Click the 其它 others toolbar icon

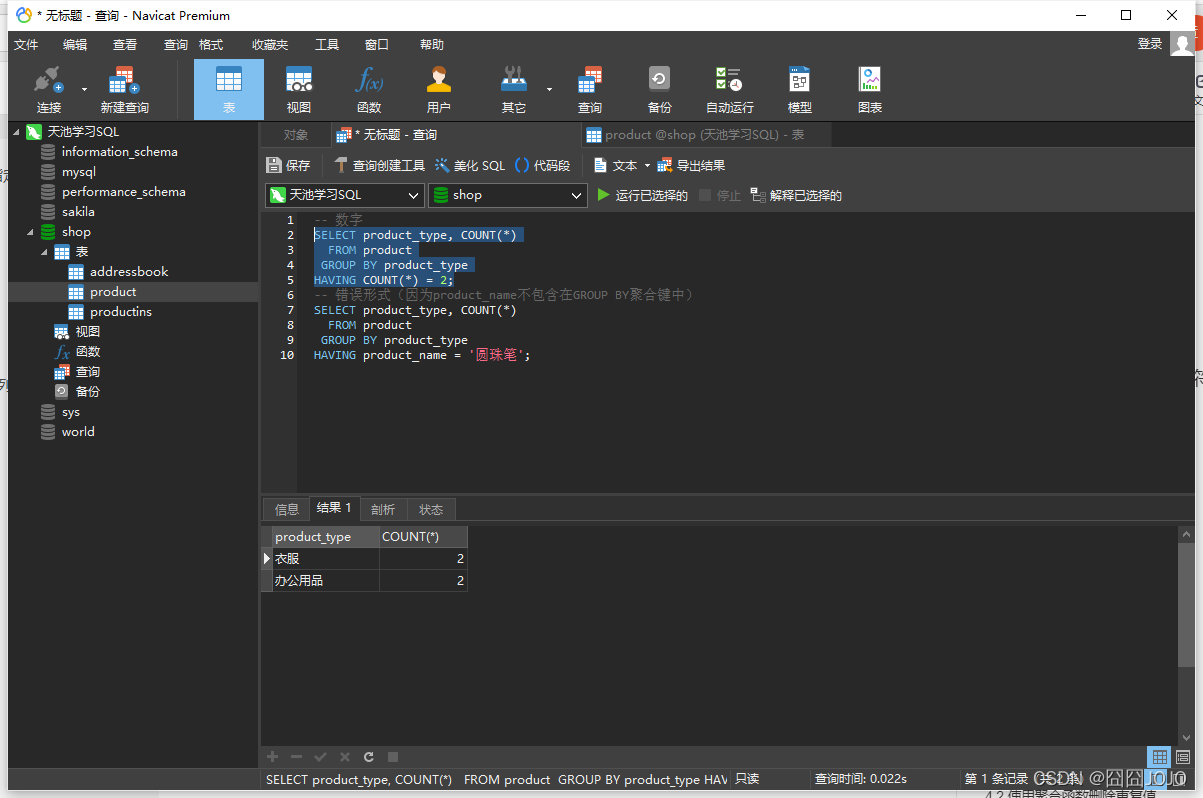514,90
